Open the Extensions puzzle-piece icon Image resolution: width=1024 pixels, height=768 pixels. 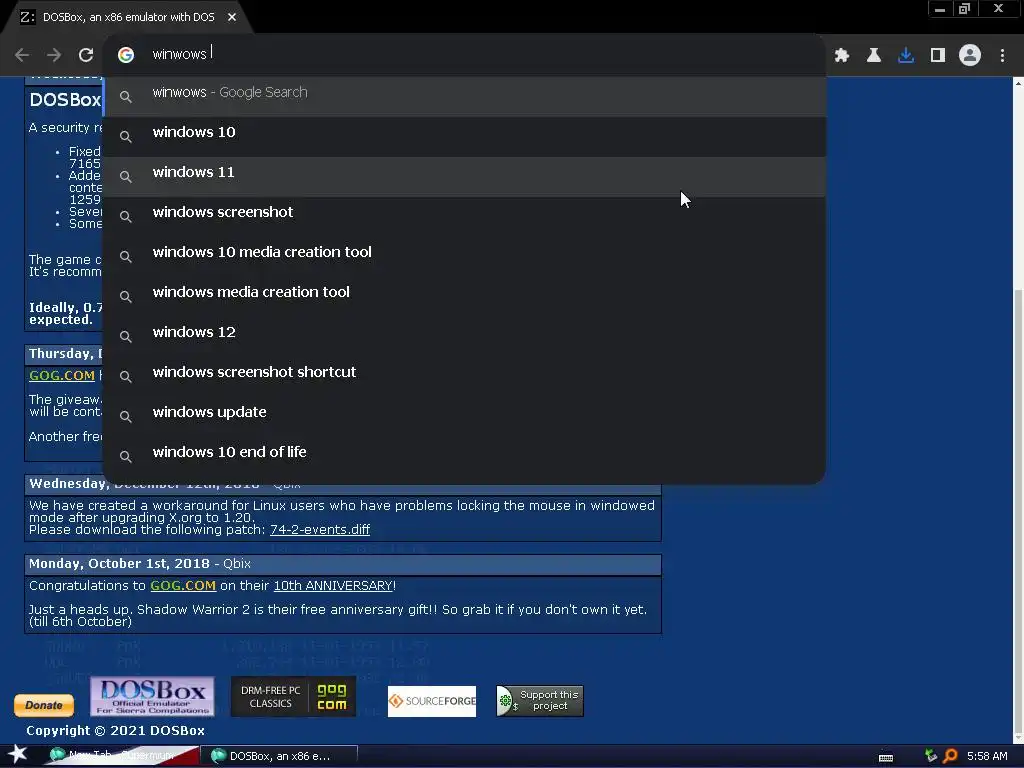coord(842,56)
